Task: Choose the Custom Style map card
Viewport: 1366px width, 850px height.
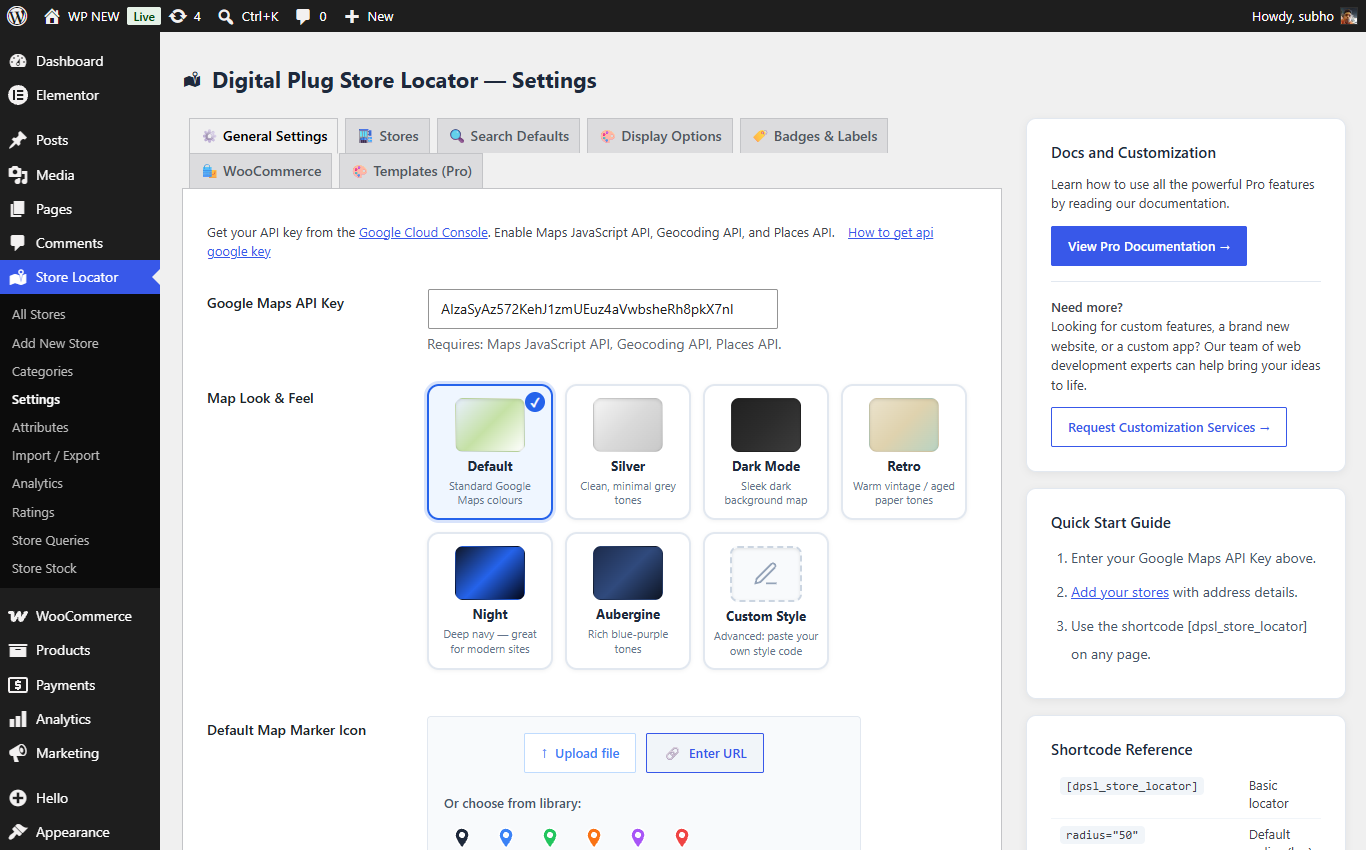Action: (766, 601)
